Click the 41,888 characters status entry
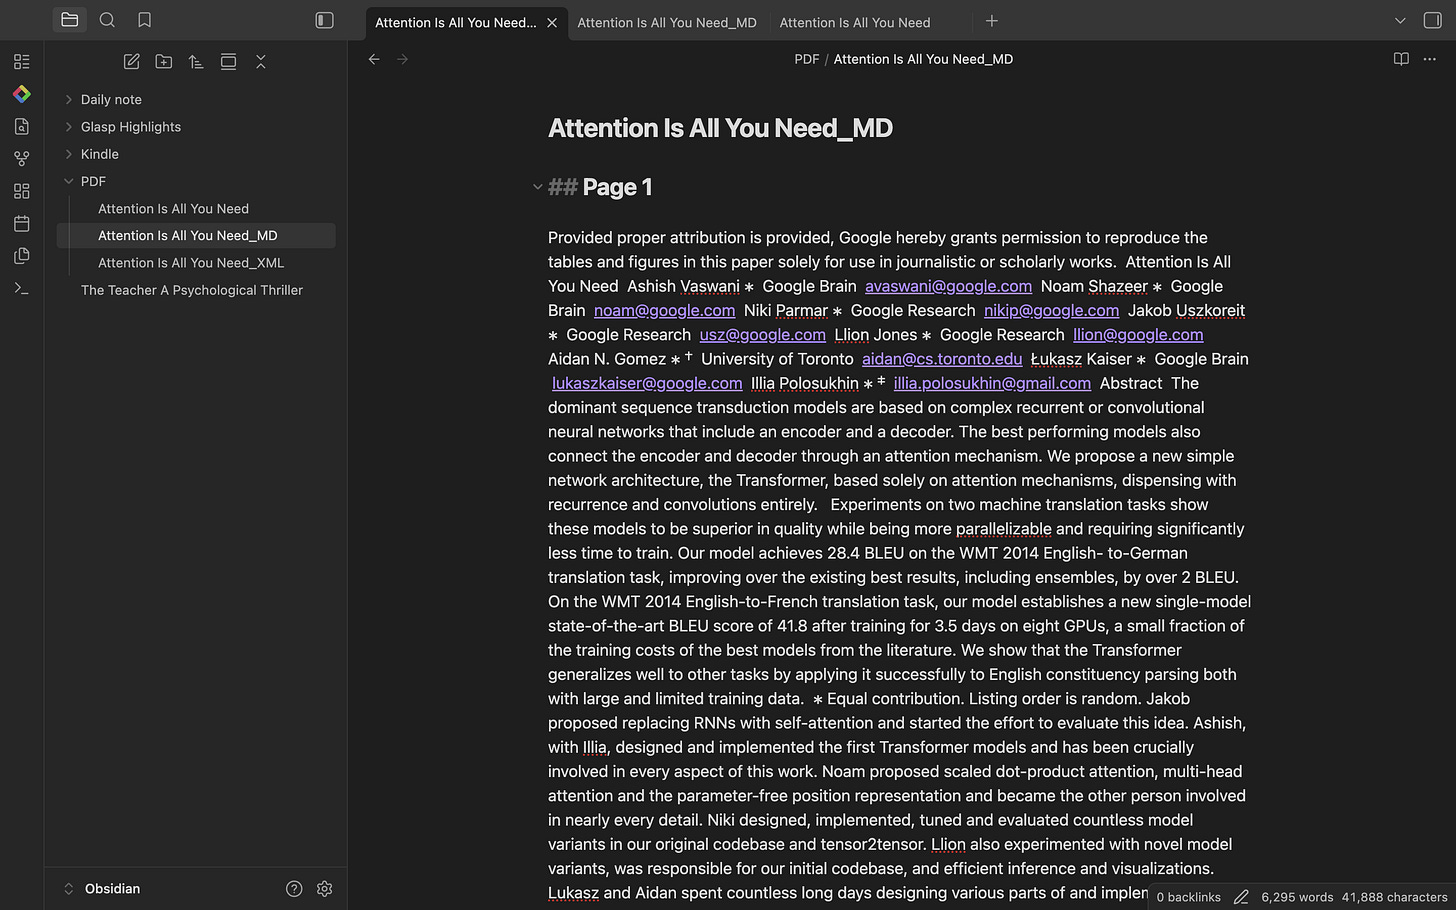1456x910 pixels. pyautogui.click(x=1394, y=897)
